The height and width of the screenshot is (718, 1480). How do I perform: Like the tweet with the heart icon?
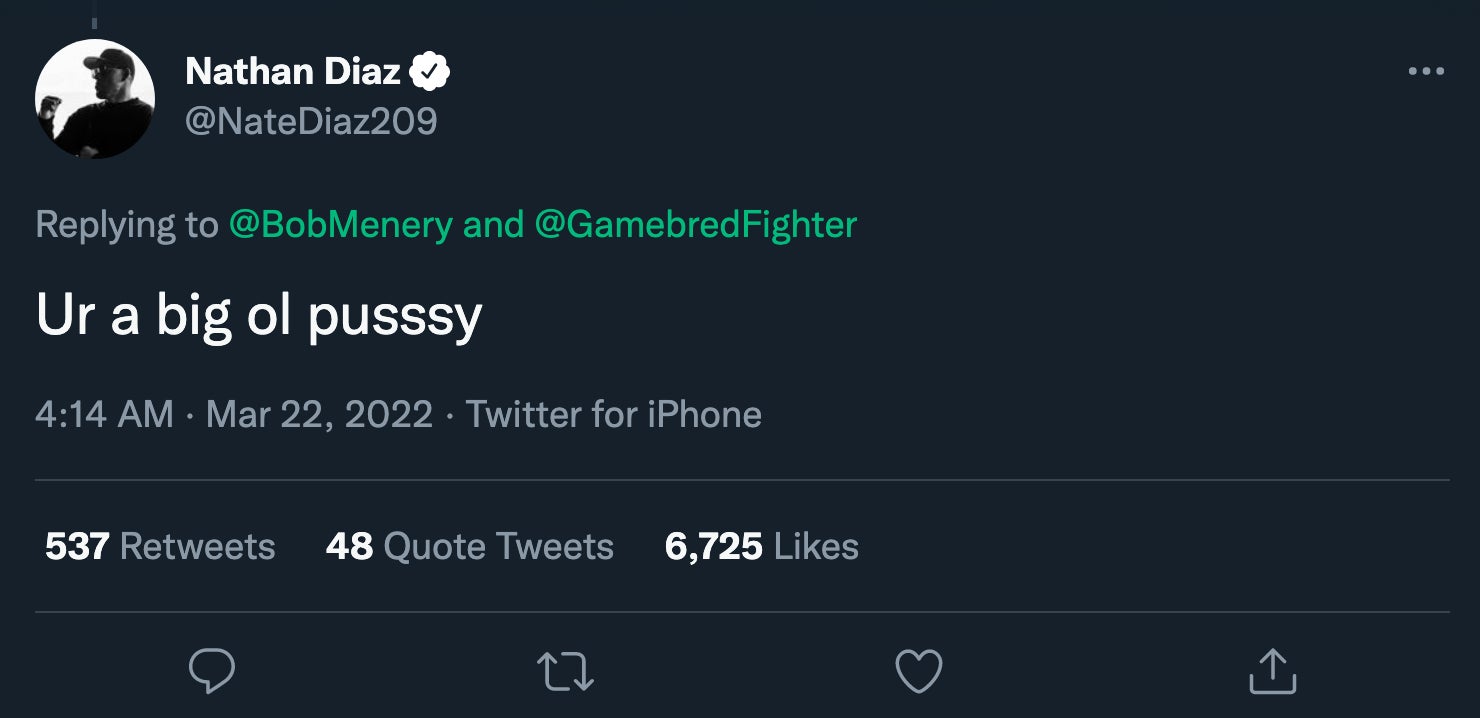[x=918, y=671]
